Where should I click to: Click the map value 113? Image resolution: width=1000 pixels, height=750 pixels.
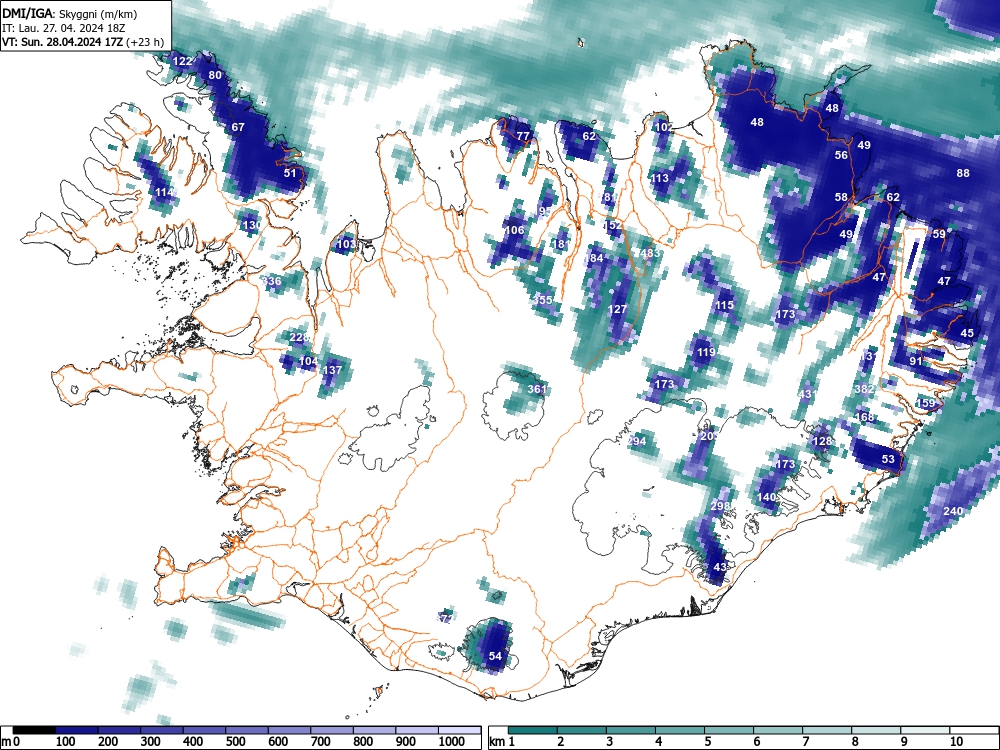(x=659, y=178)
